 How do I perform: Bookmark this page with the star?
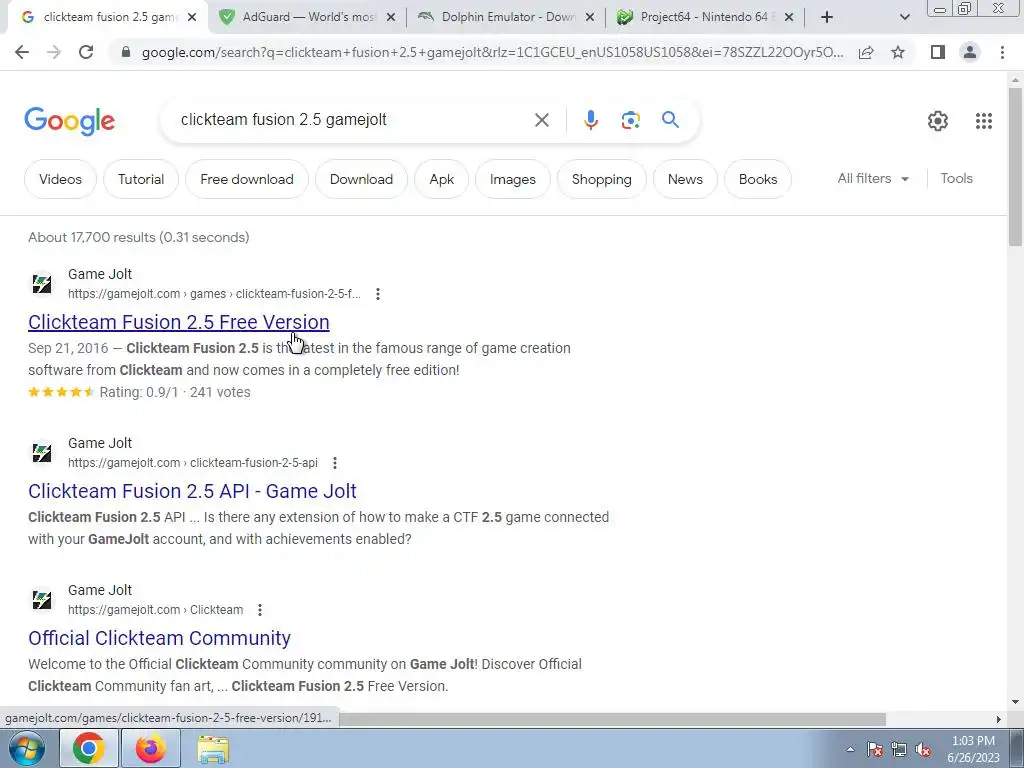[898, 52]
